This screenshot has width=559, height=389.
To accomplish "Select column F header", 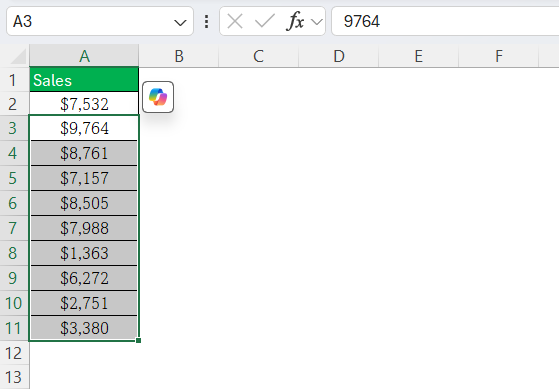I will 499,56.
